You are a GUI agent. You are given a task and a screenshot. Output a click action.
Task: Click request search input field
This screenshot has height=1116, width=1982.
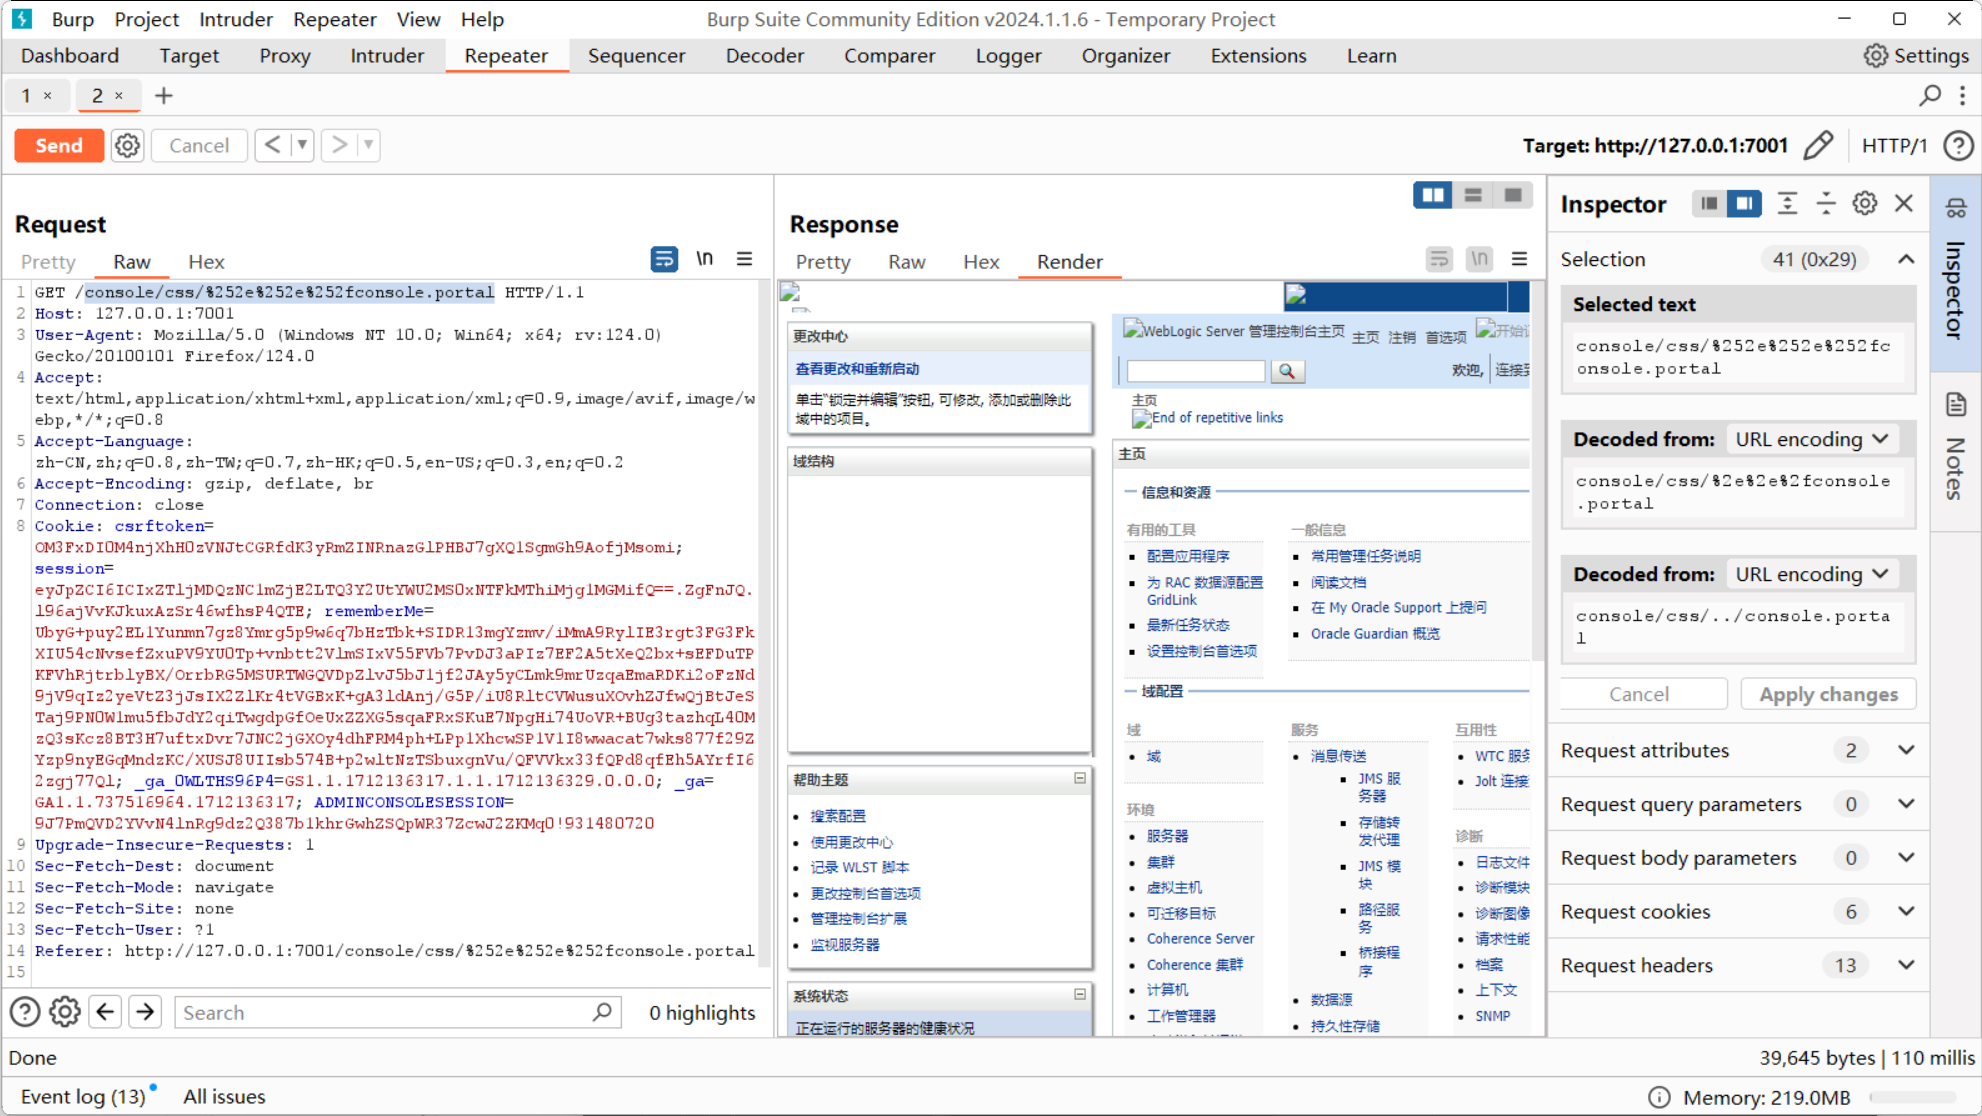(x=398, y=1013)
